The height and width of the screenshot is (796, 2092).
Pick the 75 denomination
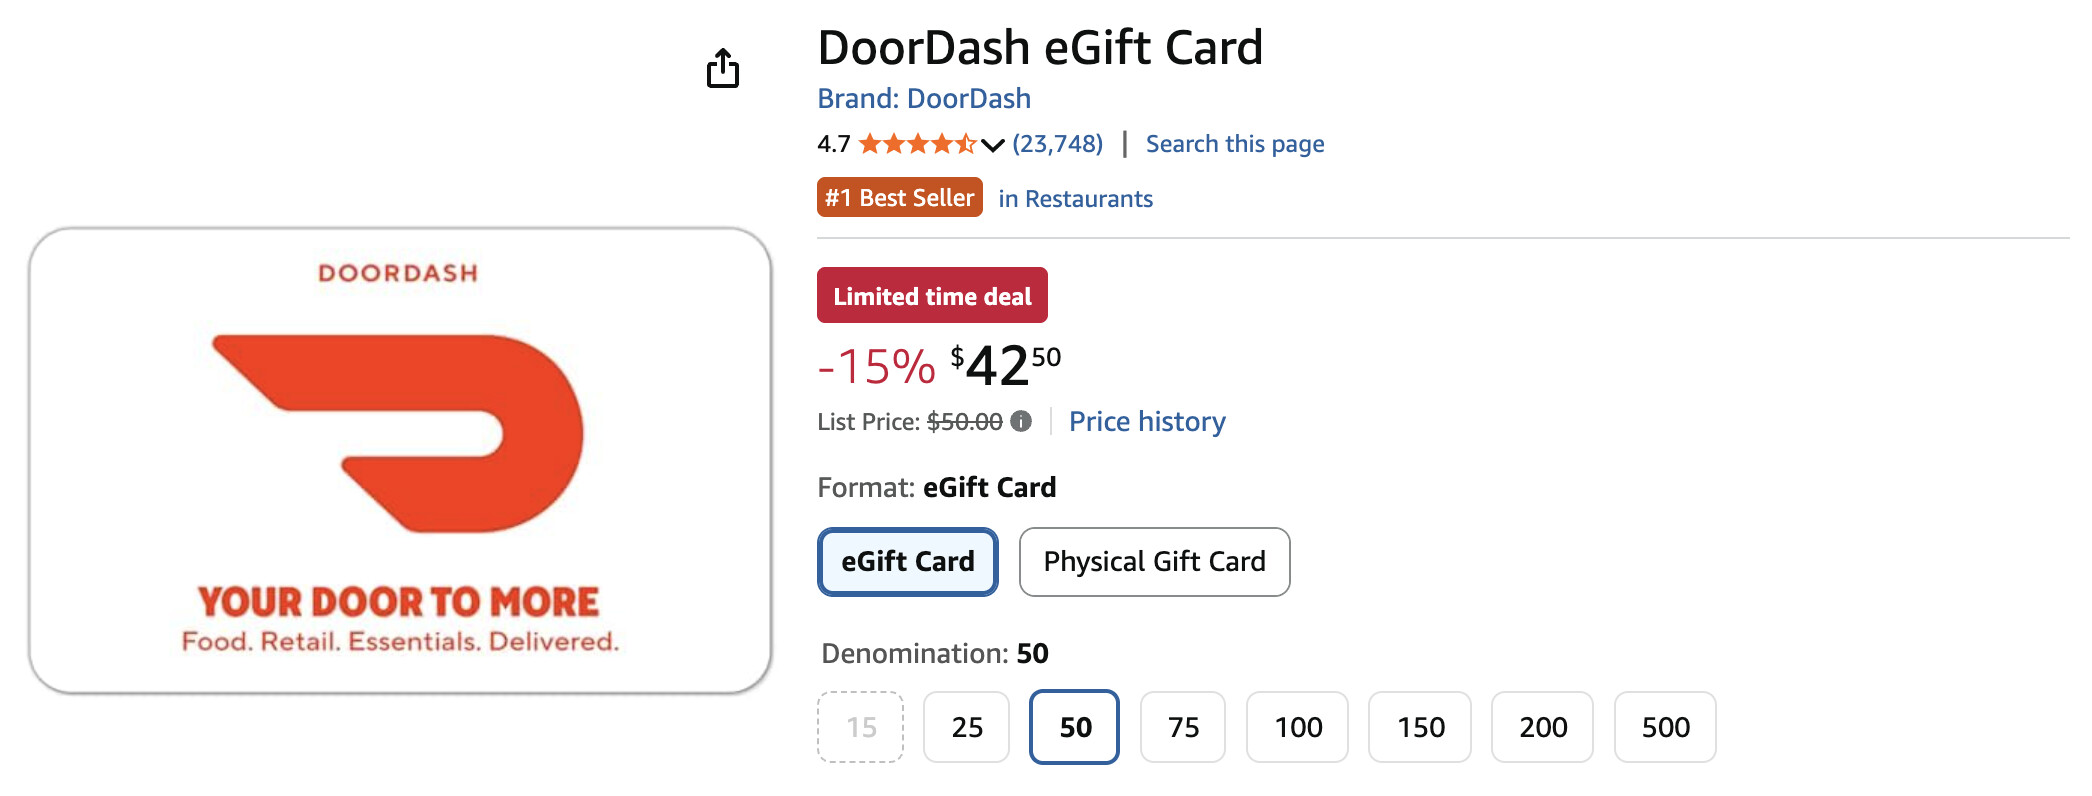(x=1182, y=727)
